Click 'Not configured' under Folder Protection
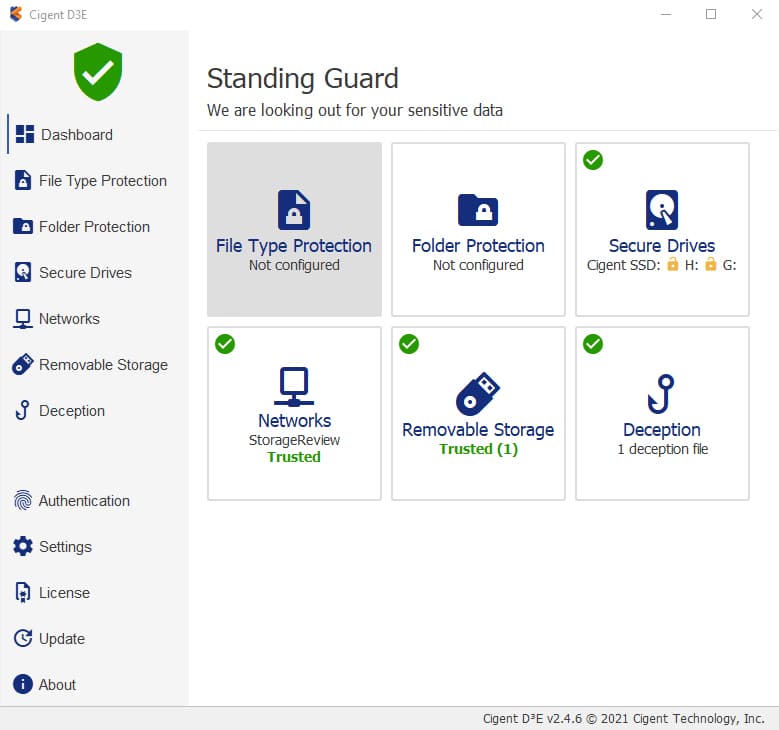Viewport: 779px width, 730px height. point(478,265)
